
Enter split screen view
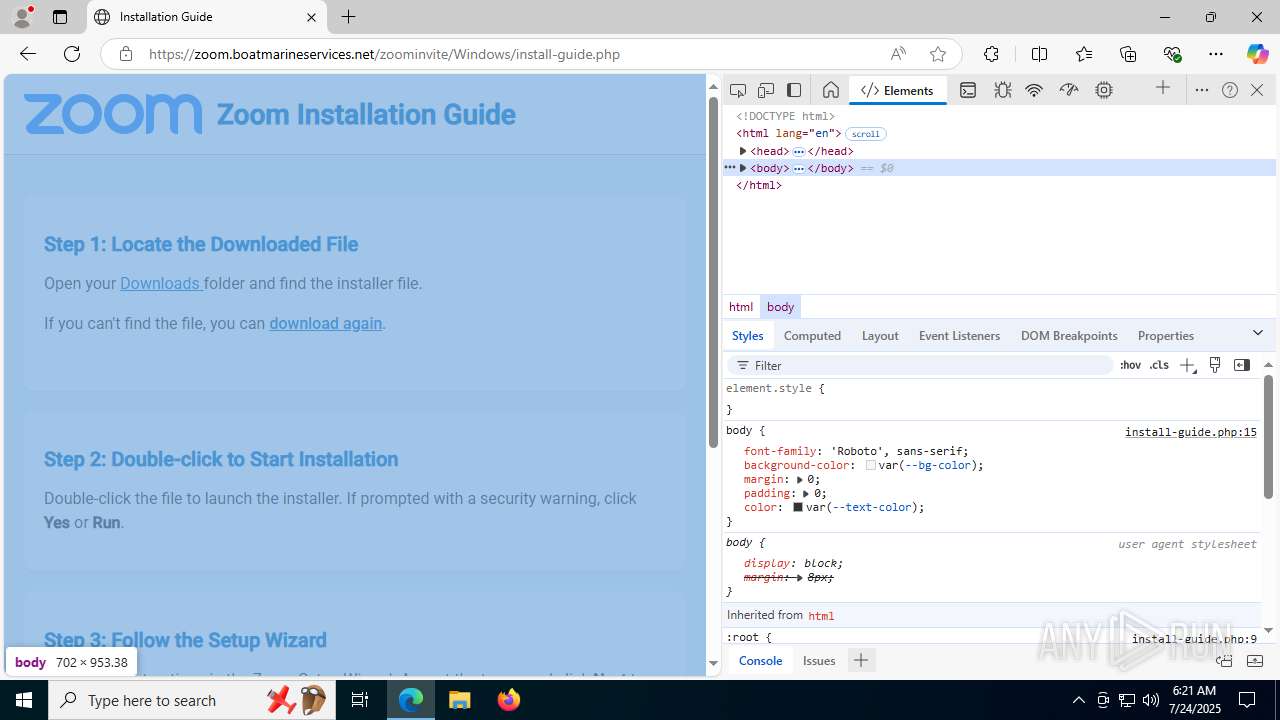point(1039,54)
